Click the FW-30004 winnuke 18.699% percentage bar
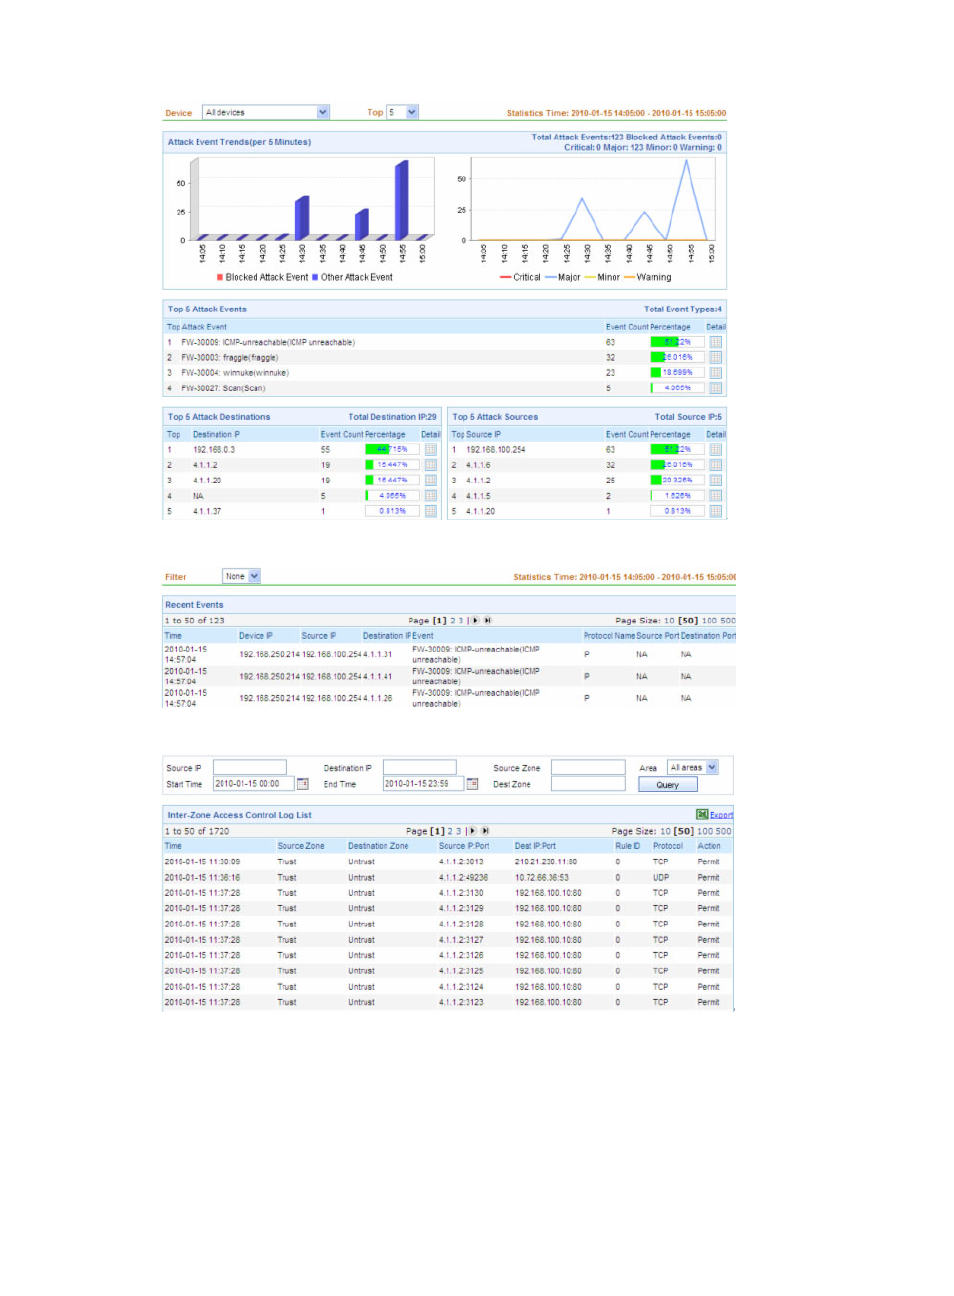 click(678, 372)
